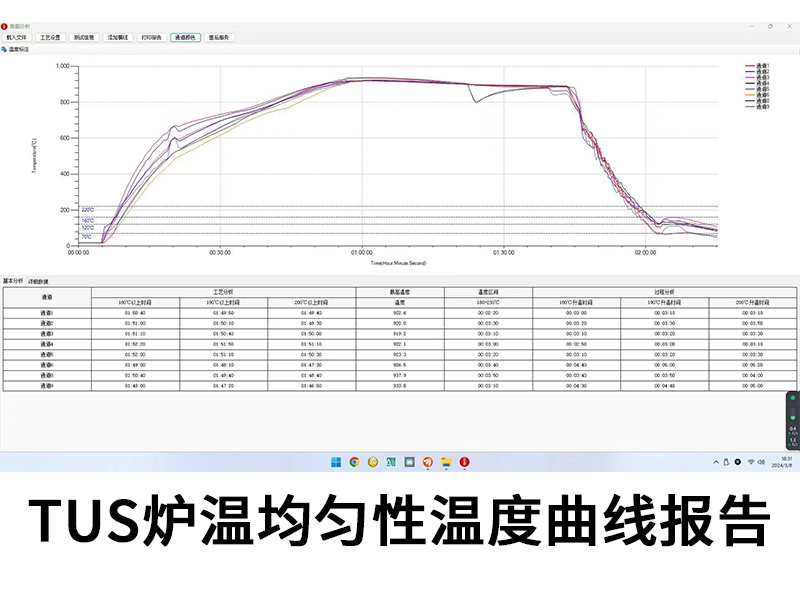
Task: Click the 测试信息 toolbar button
Action: point(84,37)
